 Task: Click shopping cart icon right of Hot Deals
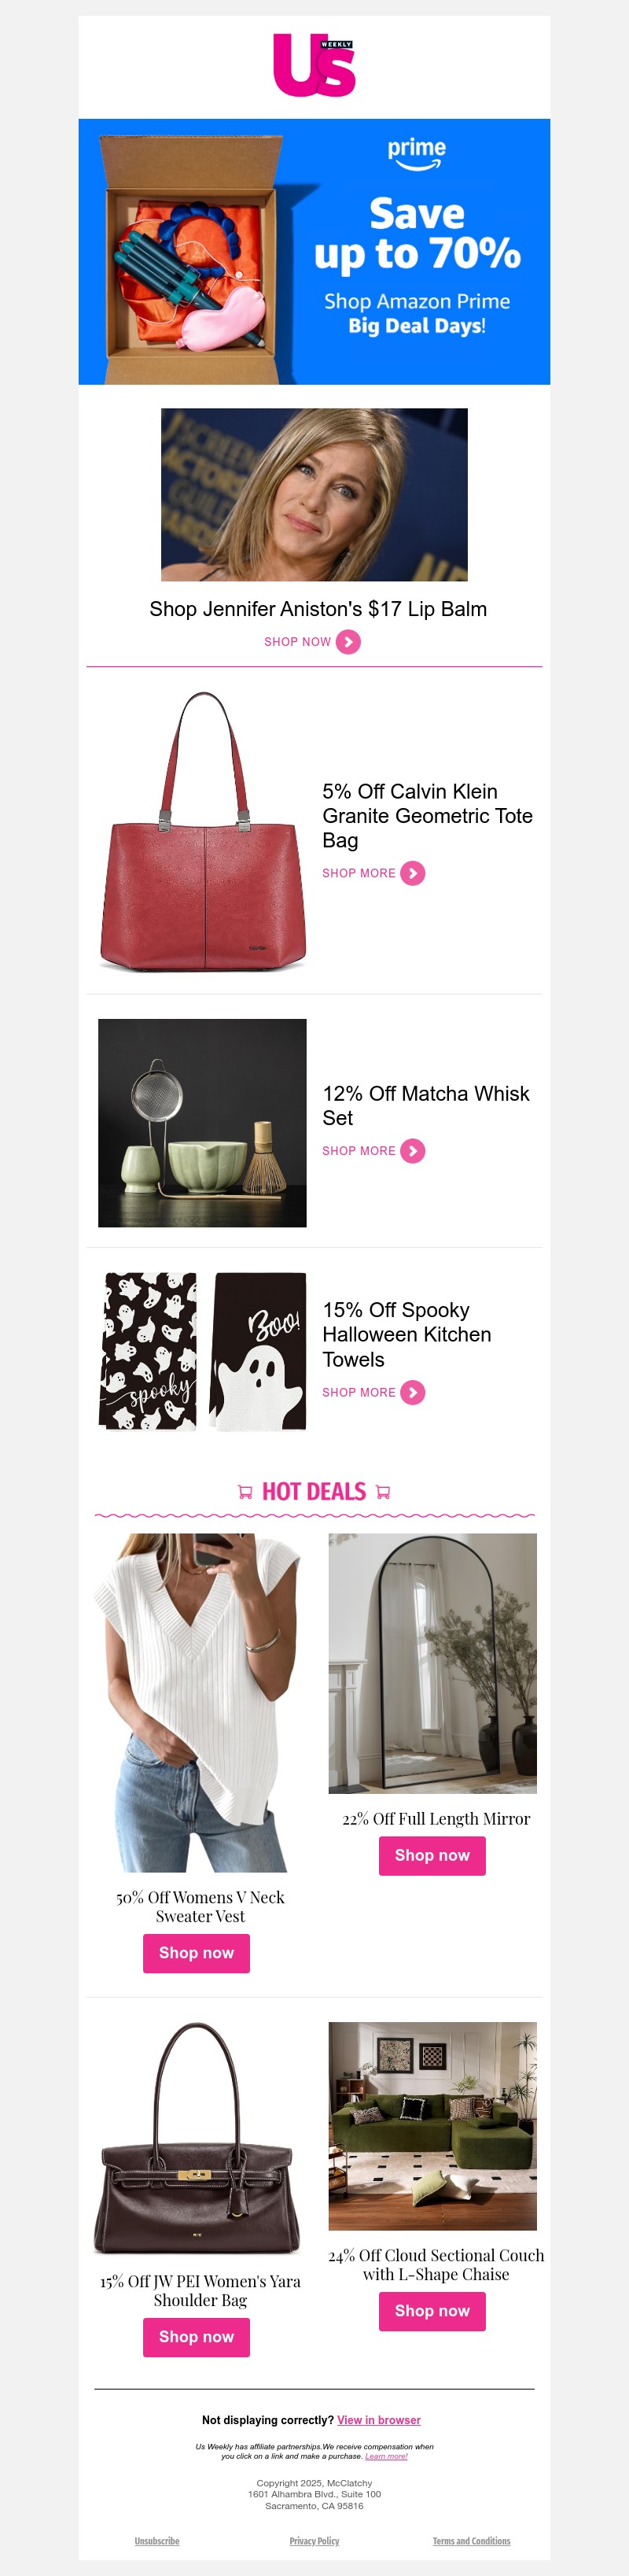point(383,1492)
